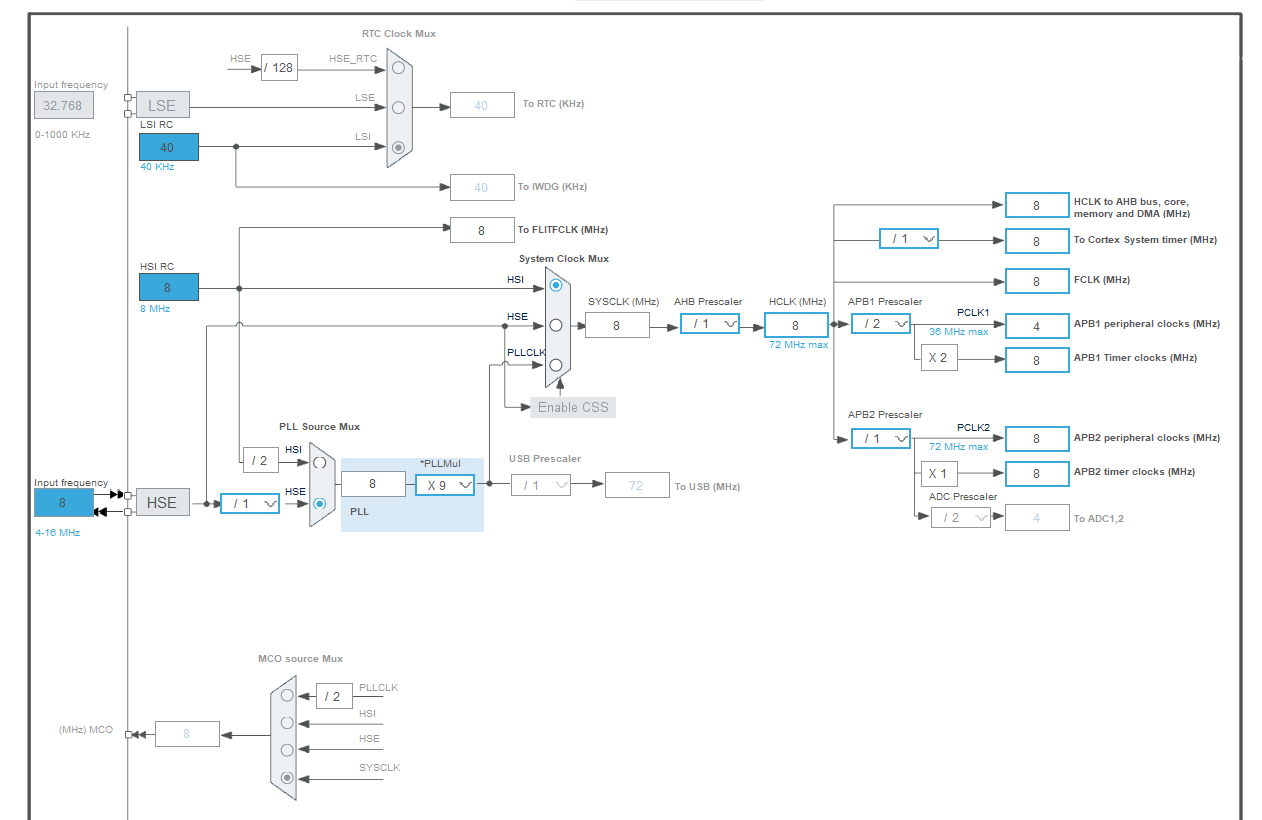Image resolution: width=1262 pixels, height=820 pixels.
Task: Click the SYSCLK frequency field
Action: tap(617, 325)
